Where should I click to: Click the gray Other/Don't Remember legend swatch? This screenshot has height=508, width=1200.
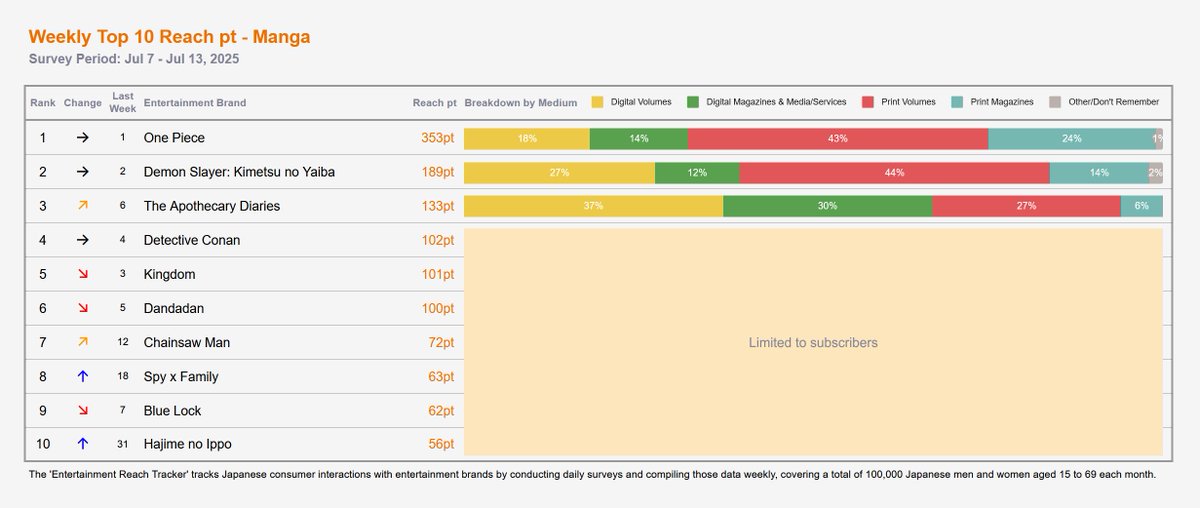coord(1055,102)
